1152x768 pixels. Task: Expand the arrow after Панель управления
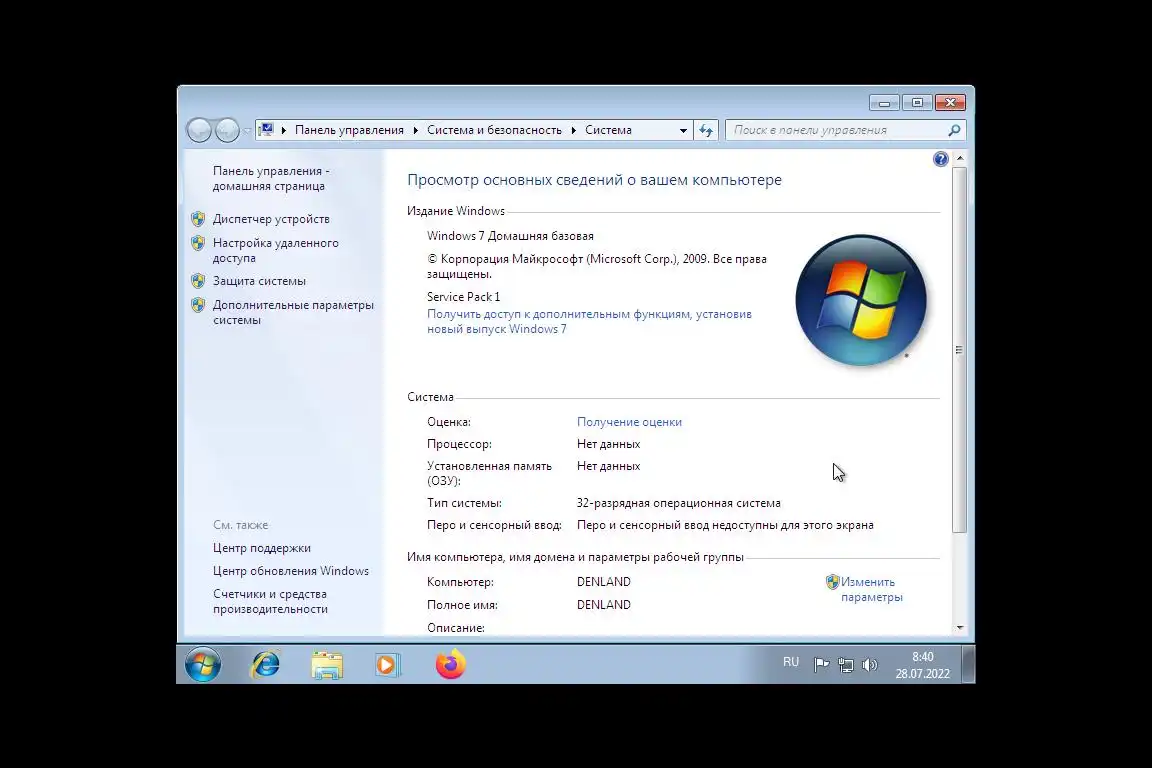(x=416, y=130)
